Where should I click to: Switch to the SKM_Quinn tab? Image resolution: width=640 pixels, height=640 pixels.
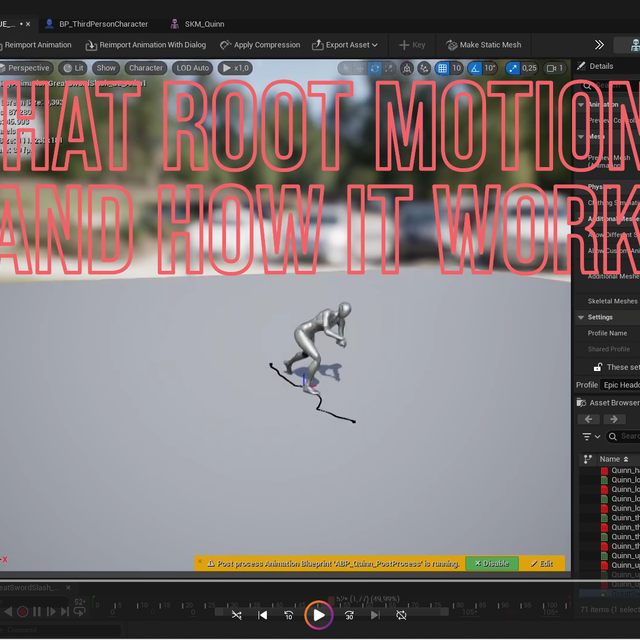[198, 24]
